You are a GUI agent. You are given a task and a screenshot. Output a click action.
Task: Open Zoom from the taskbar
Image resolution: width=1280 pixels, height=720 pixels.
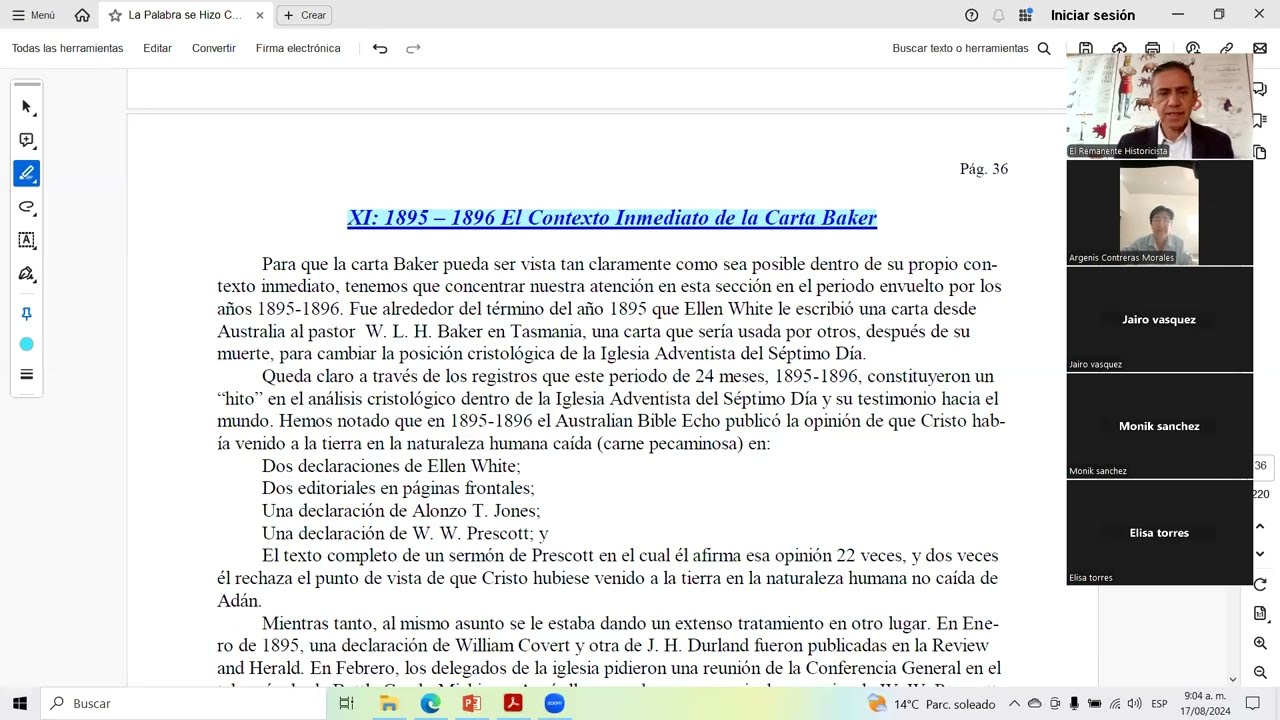554,703
